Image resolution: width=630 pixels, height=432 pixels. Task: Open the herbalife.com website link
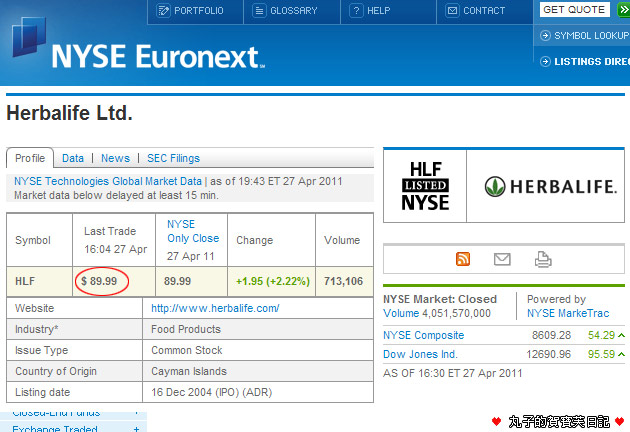tap(215, 308)
